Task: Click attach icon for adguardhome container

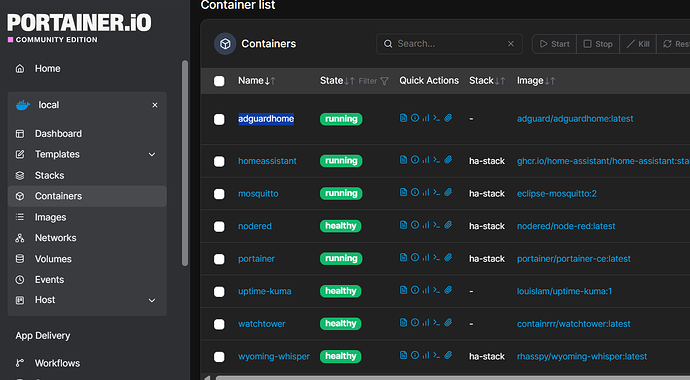Action: (x=448, y=118)
